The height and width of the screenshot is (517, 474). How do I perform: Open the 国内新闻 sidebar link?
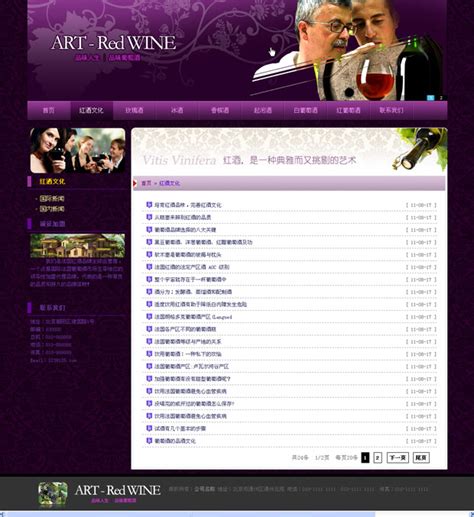(52, 209)
